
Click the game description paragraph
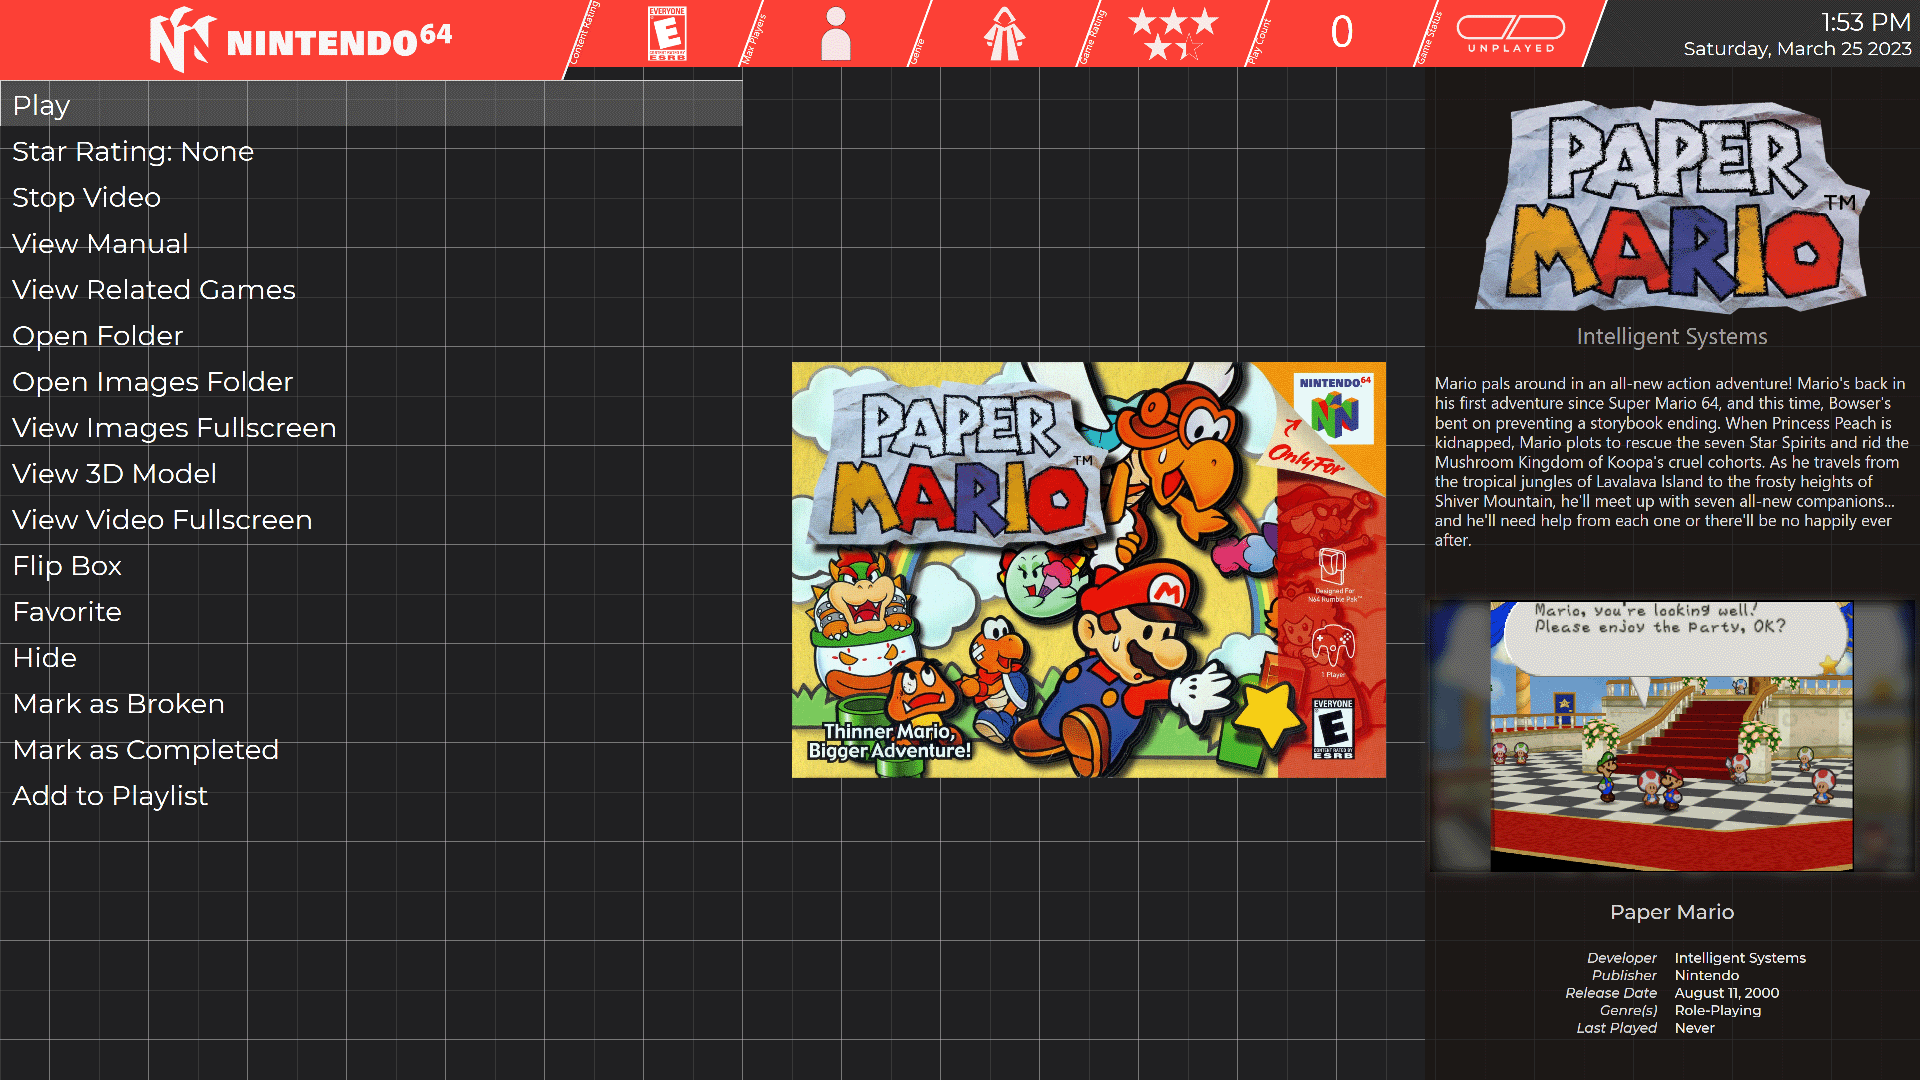[x=1672, y=462]
